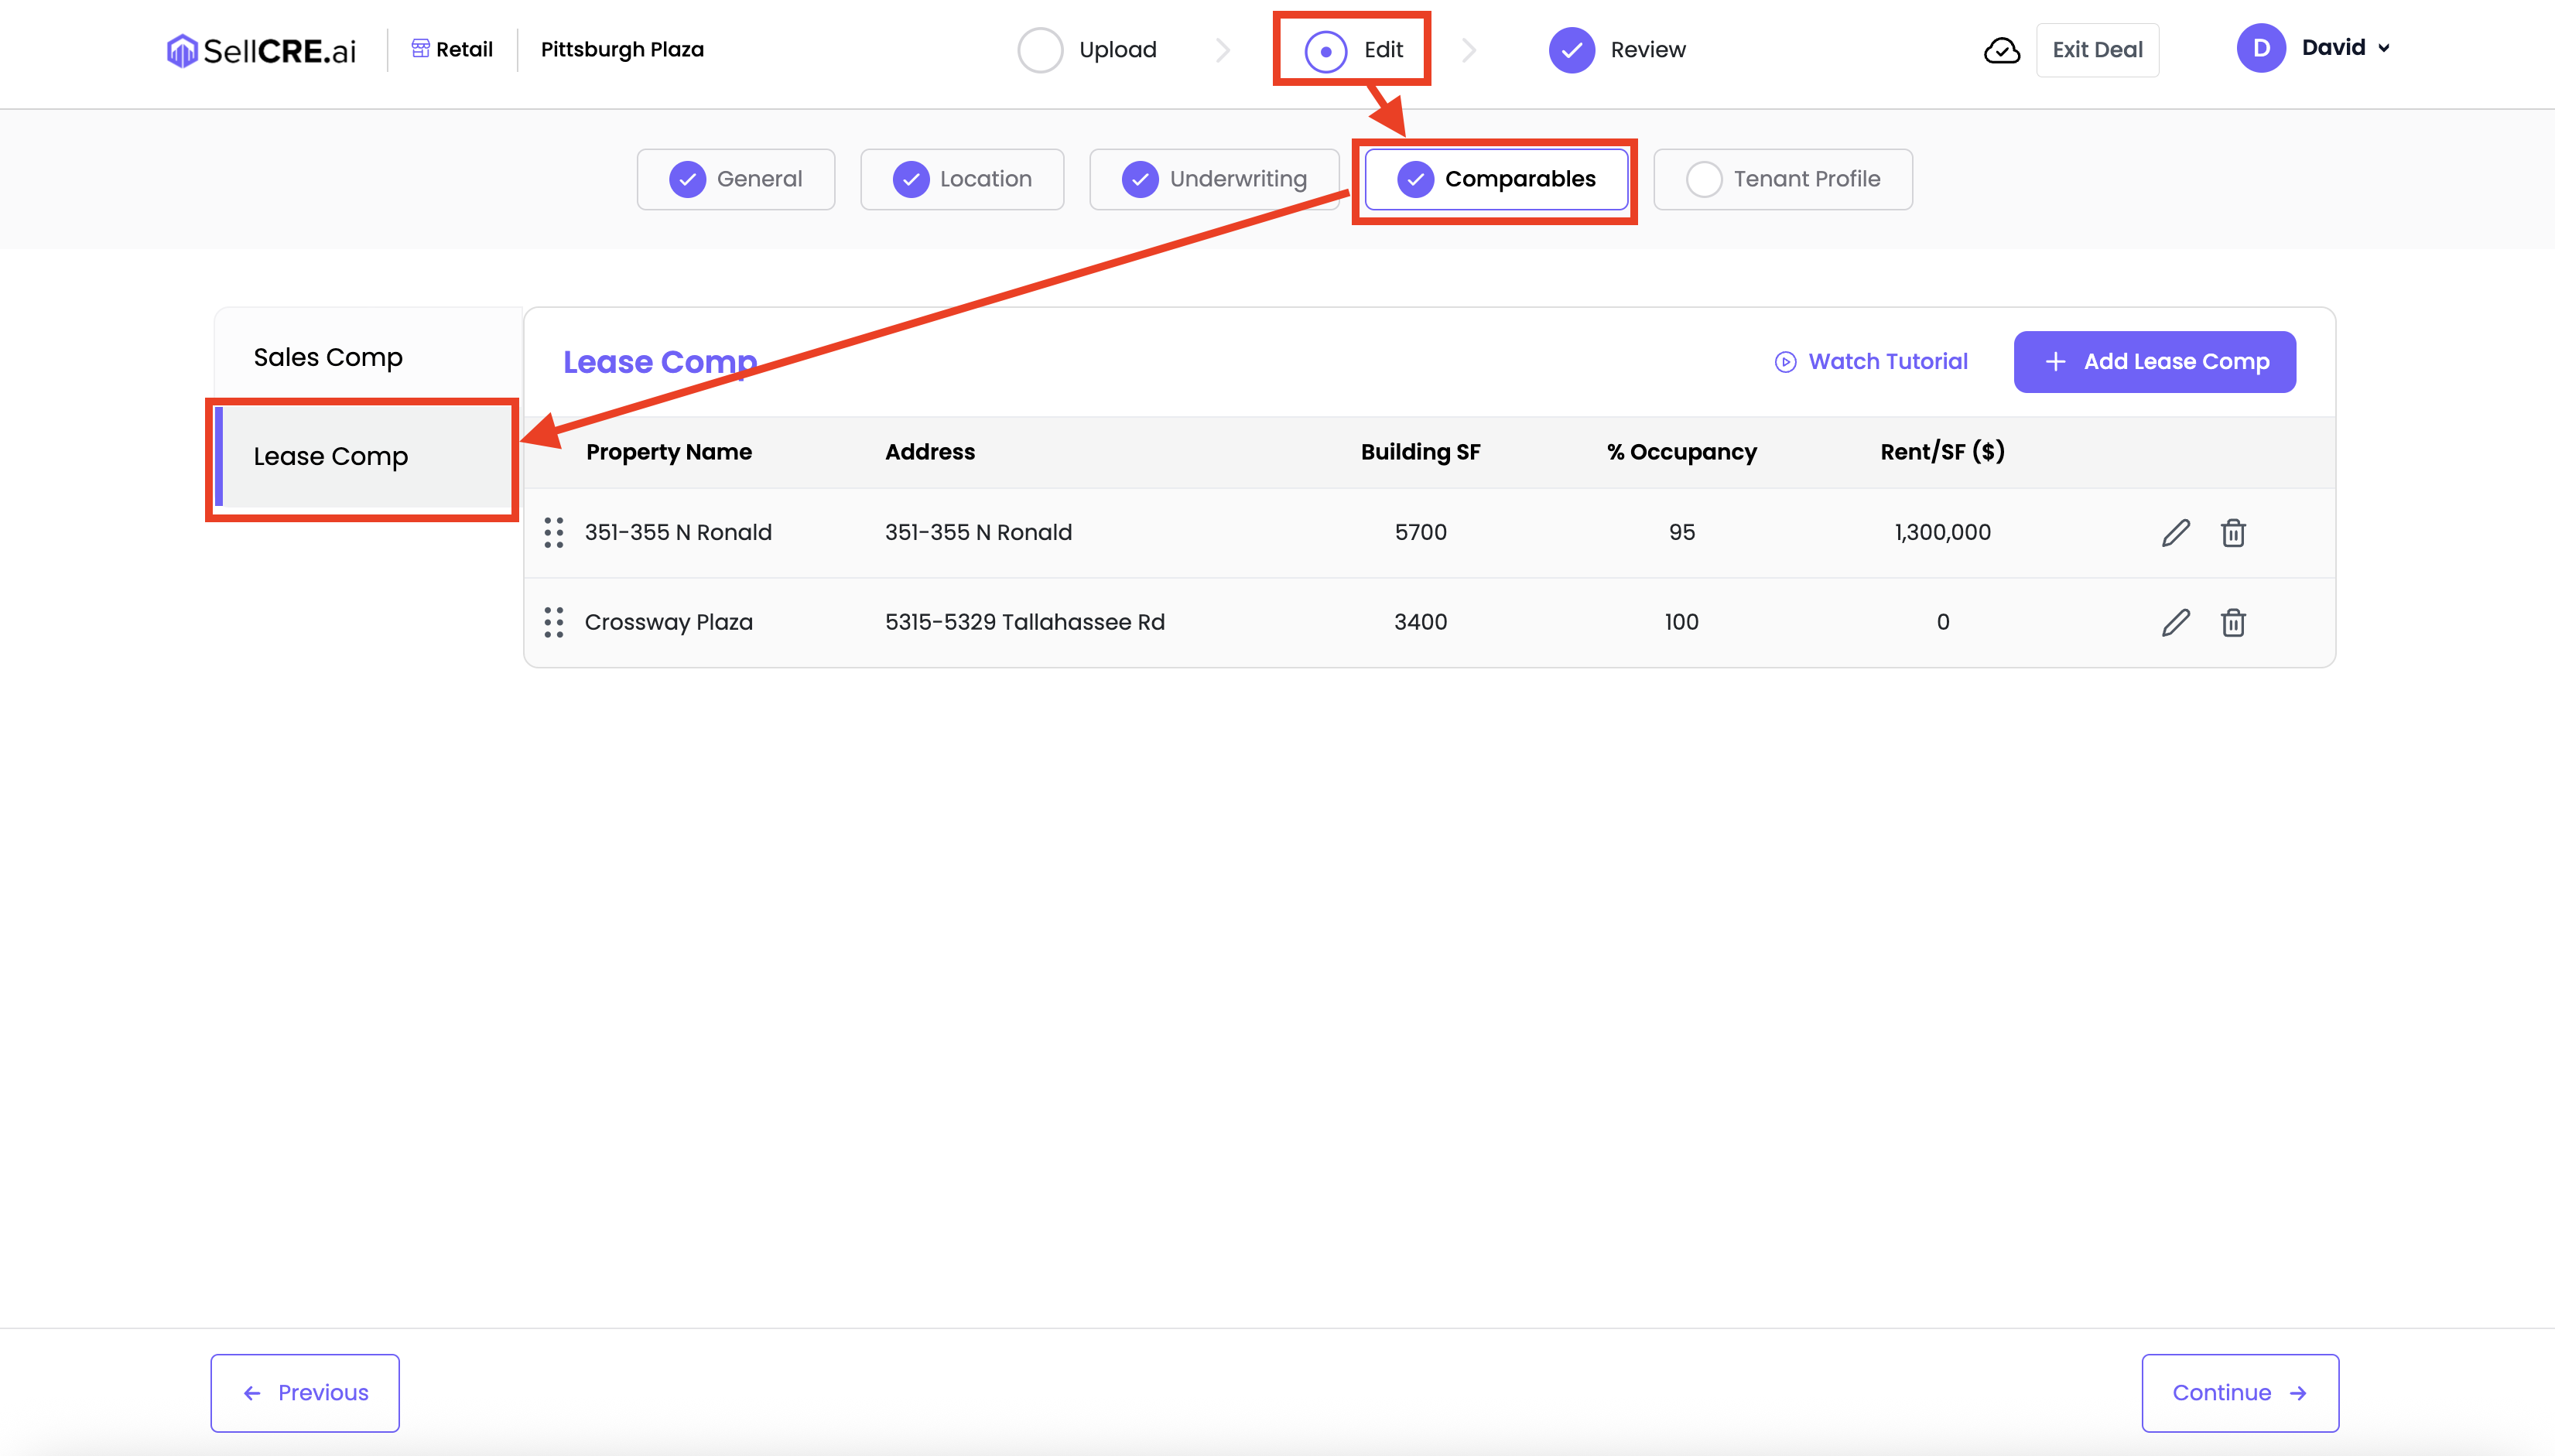
Task: Click the chevron after the Edit step
Action: click(x=1468, y=50)
